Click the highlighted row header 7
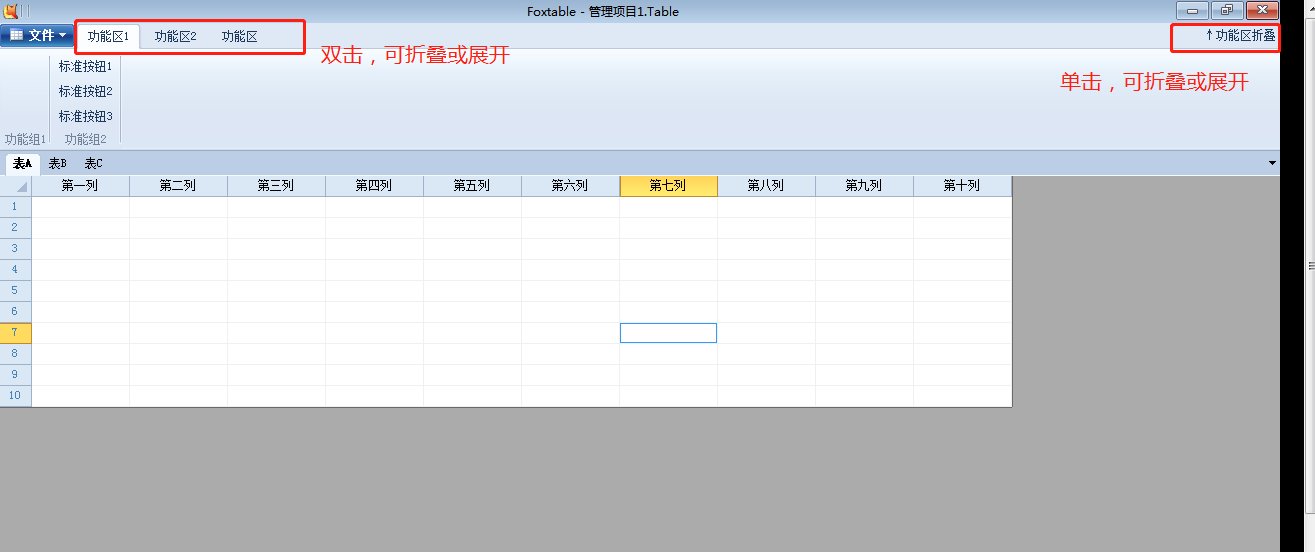Screen dimensions: 1315x552 point(16,333)
